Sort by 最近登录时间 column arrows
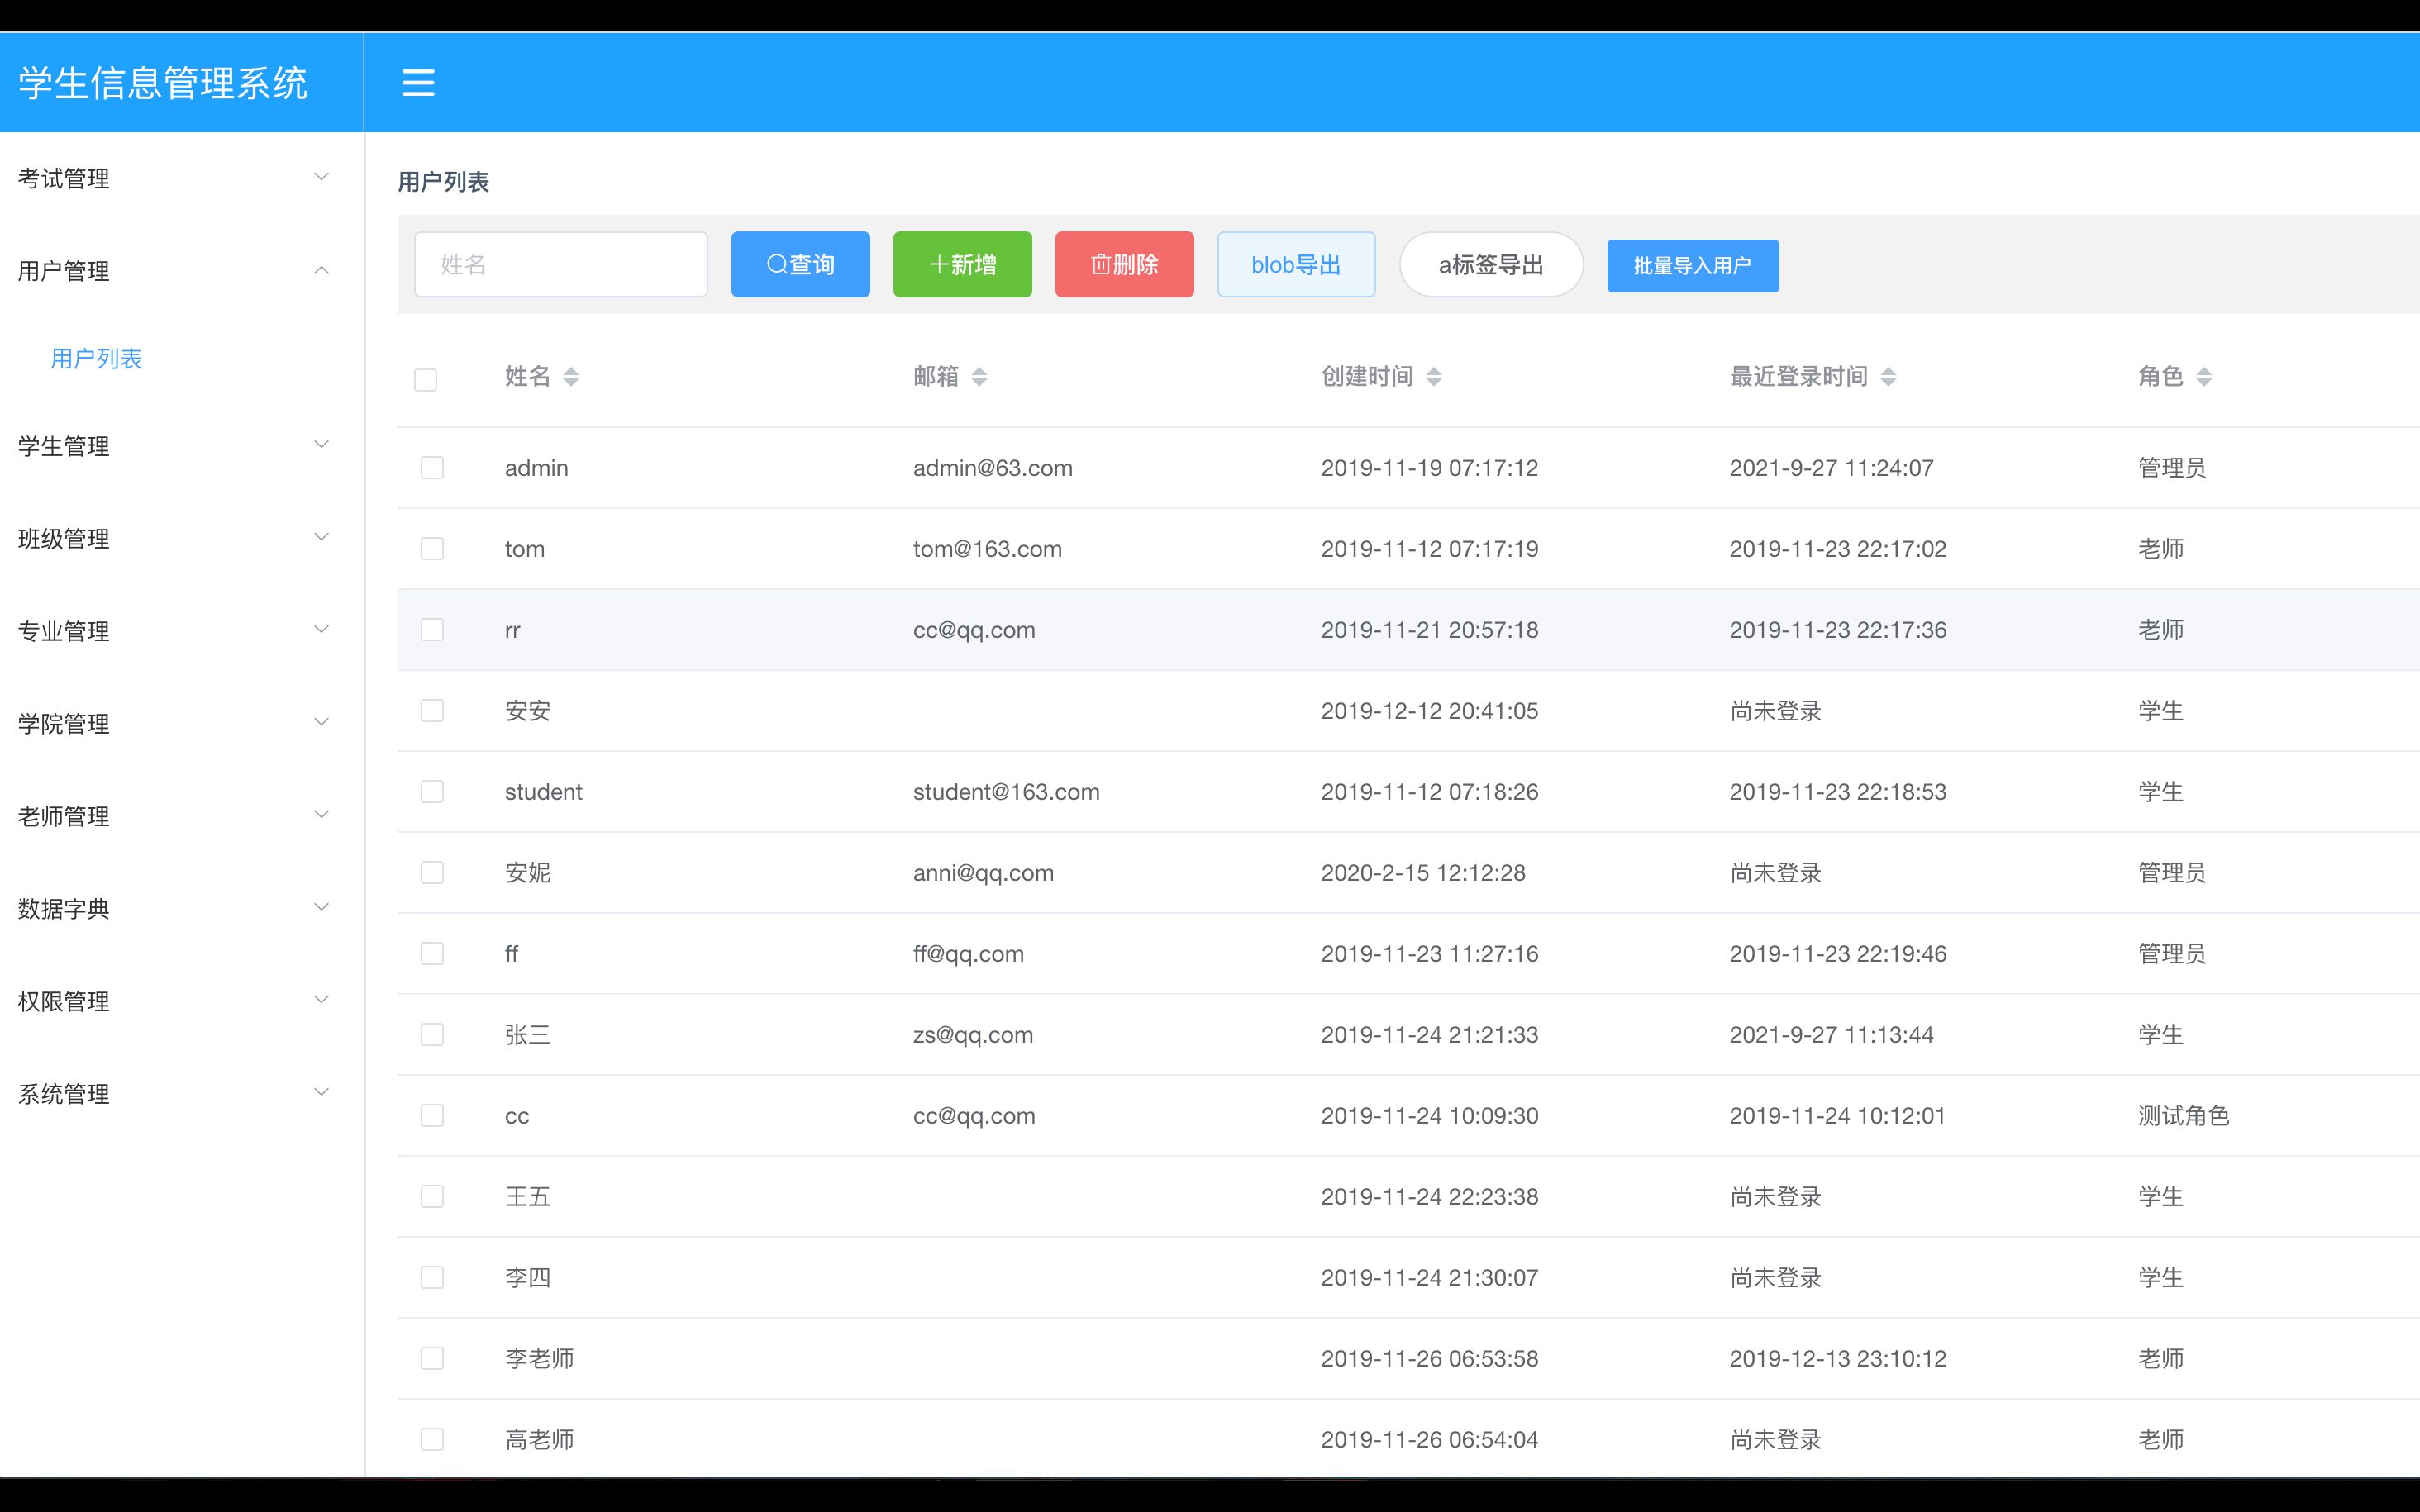The image size is (2420, 1512). pos(1888,377)
